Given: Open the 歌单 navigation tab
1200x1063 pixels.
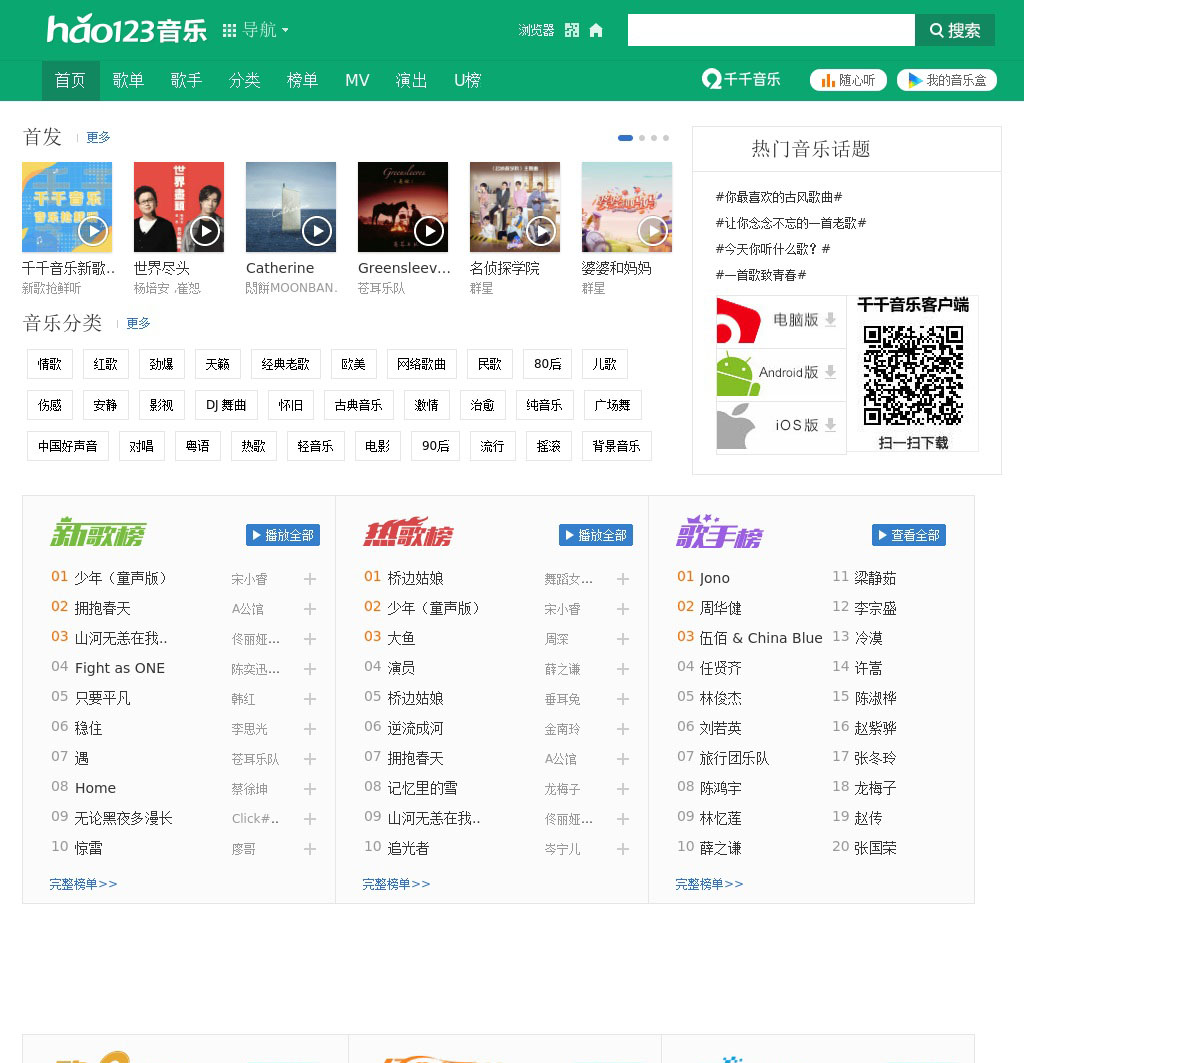Looking at the screenshot, I should [x=128, y=80].
